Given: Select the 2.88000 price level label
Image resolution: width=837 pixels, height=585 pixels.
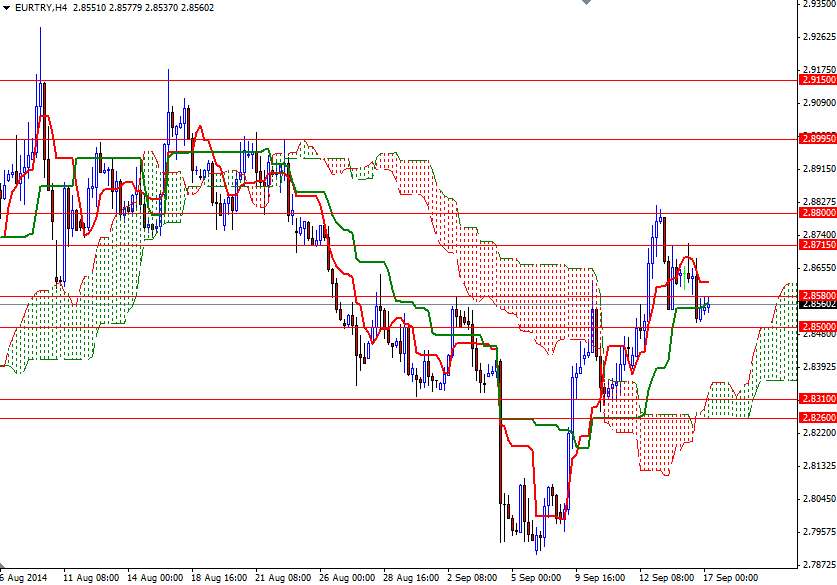Looking at the screenshot, I should (x=817, y=212).
